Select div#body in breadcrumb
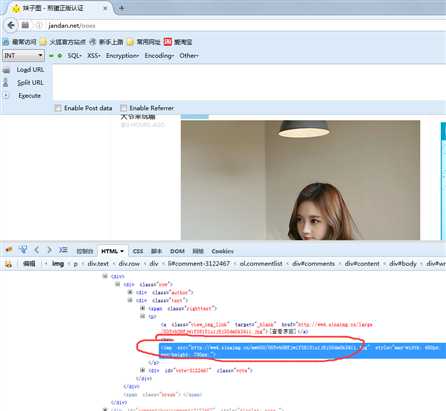 point(403,264)
